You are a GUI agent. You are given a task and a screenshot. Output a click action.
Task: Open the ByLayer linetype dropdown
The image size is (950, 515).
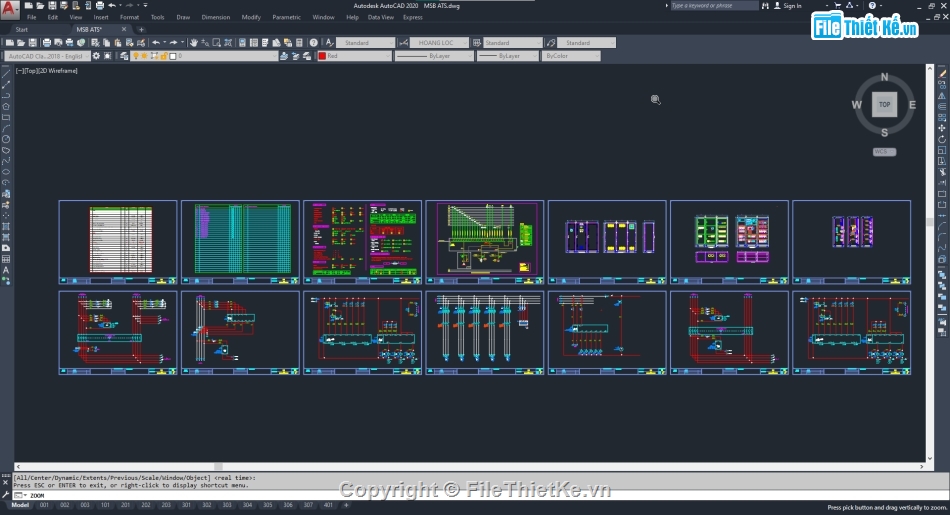434,56
